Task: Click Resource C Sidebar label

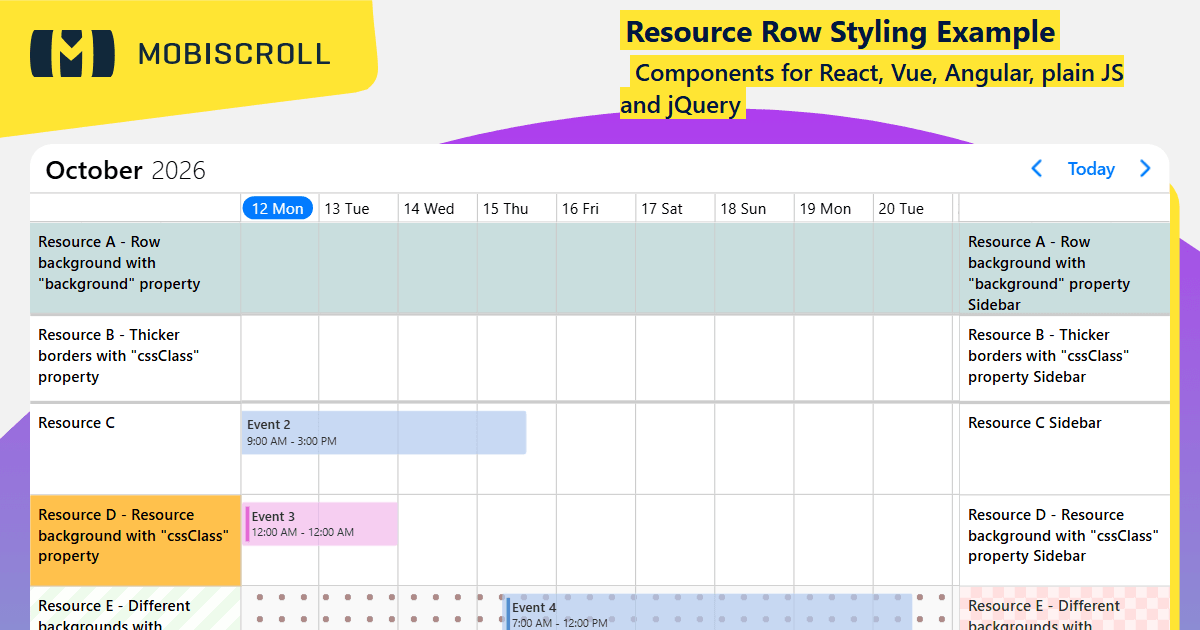Action: point(1064,448)
